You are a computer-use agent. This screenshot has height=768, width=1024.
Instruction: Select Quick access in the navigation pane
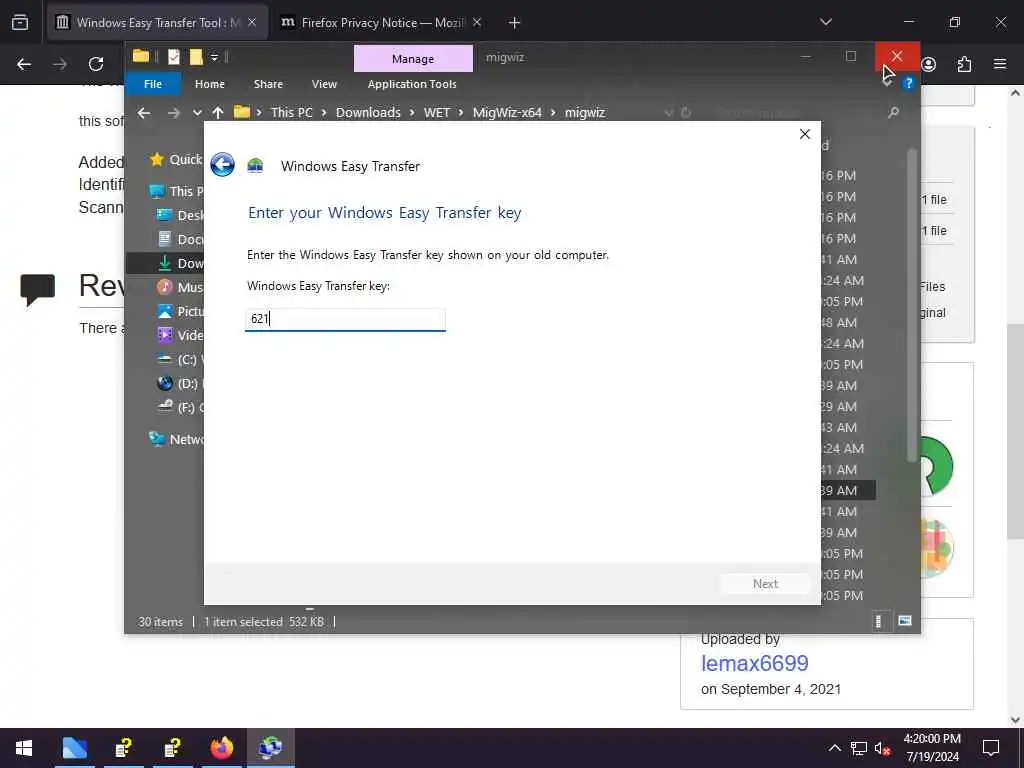[176, 159]
